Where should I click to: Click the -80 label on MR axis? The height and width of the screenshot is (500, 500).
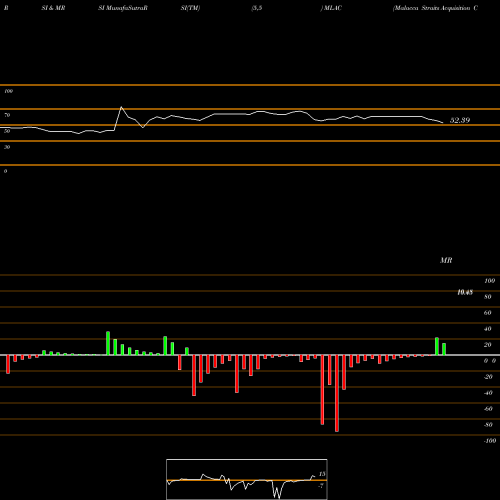(x=488, y=425)
